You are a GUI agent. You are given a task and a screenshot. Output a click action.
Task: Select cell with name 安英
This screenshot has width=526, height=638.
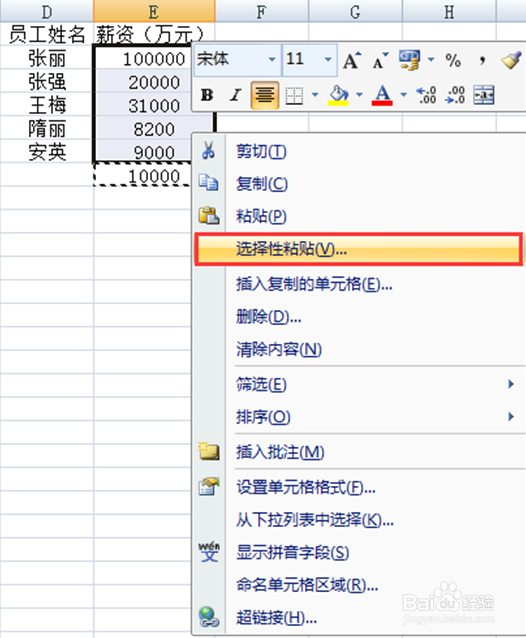(47, 152)
